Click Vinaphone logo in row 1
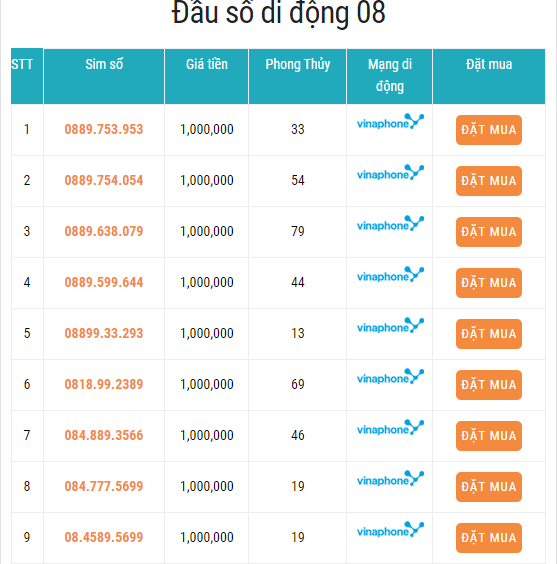Viewport: 557px width, 564px height. (390, 122)
